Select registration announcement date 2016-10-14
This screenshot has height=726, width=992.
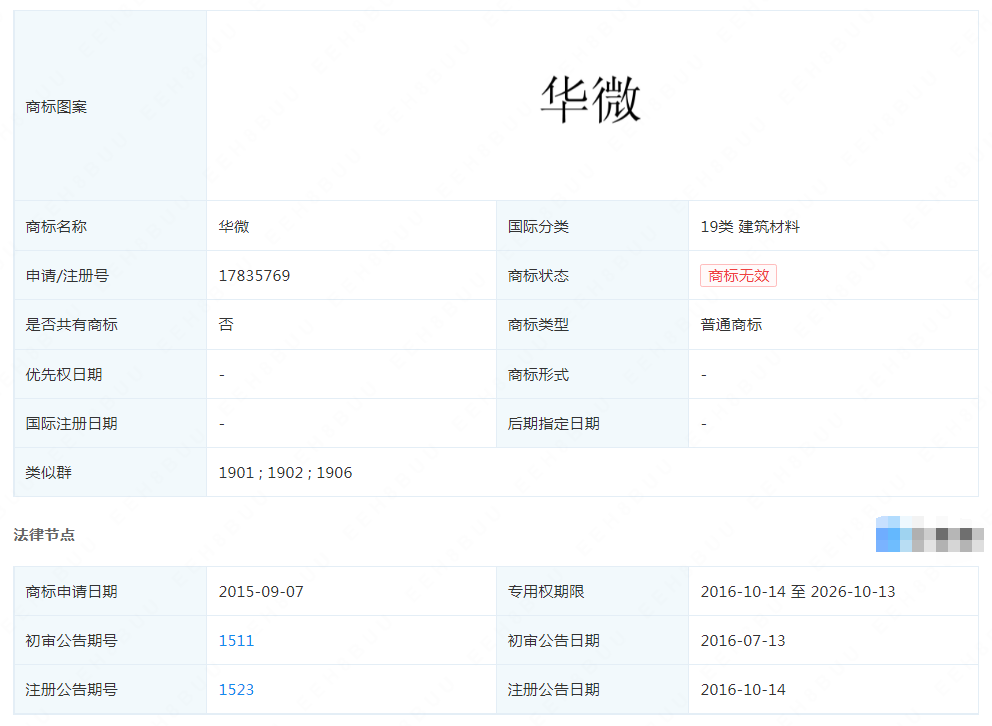pos(743,689)
